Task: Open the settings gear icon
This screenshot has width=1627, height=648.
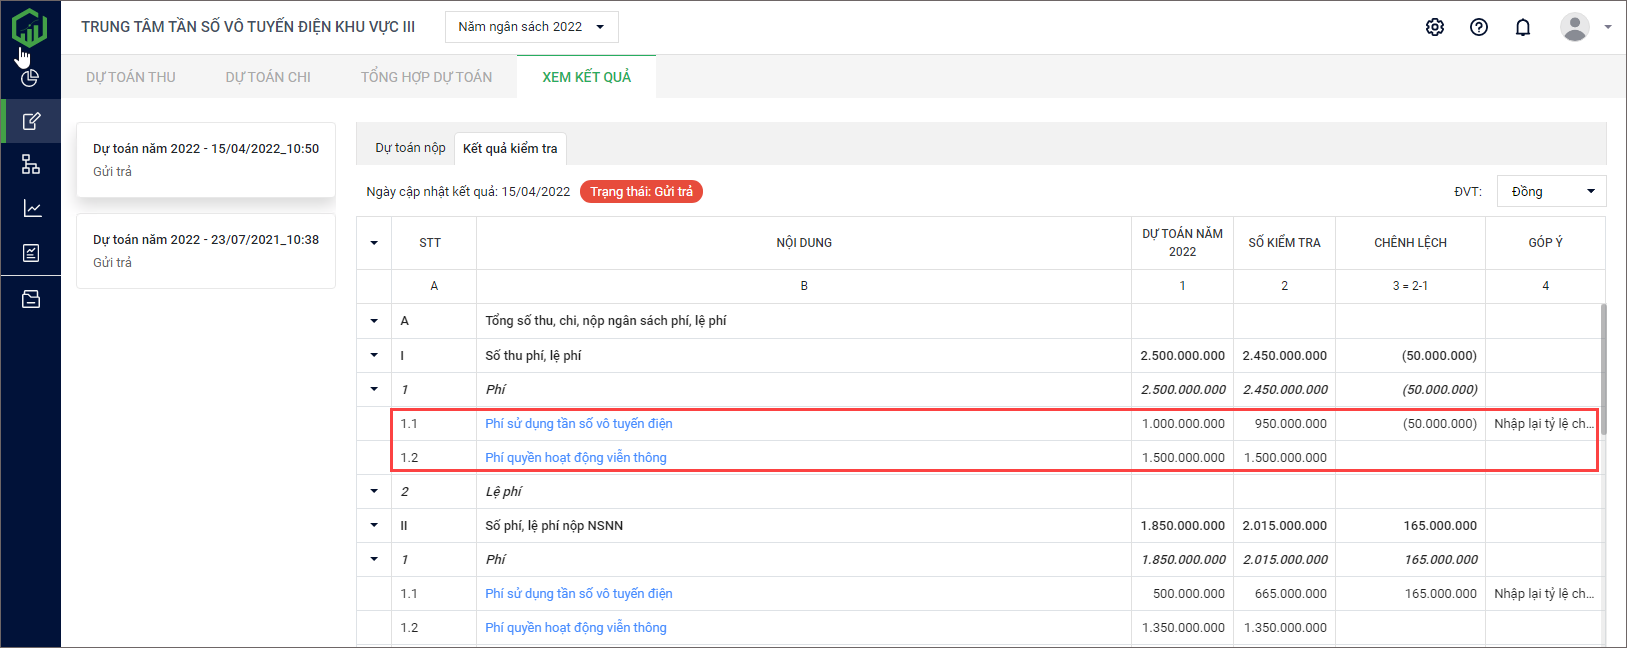Action: click(x=1435, y=27)
